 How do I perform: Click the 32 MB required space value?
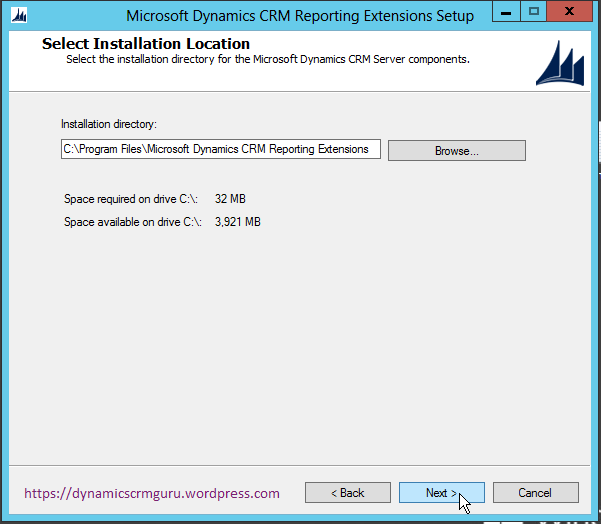[230, 199]
